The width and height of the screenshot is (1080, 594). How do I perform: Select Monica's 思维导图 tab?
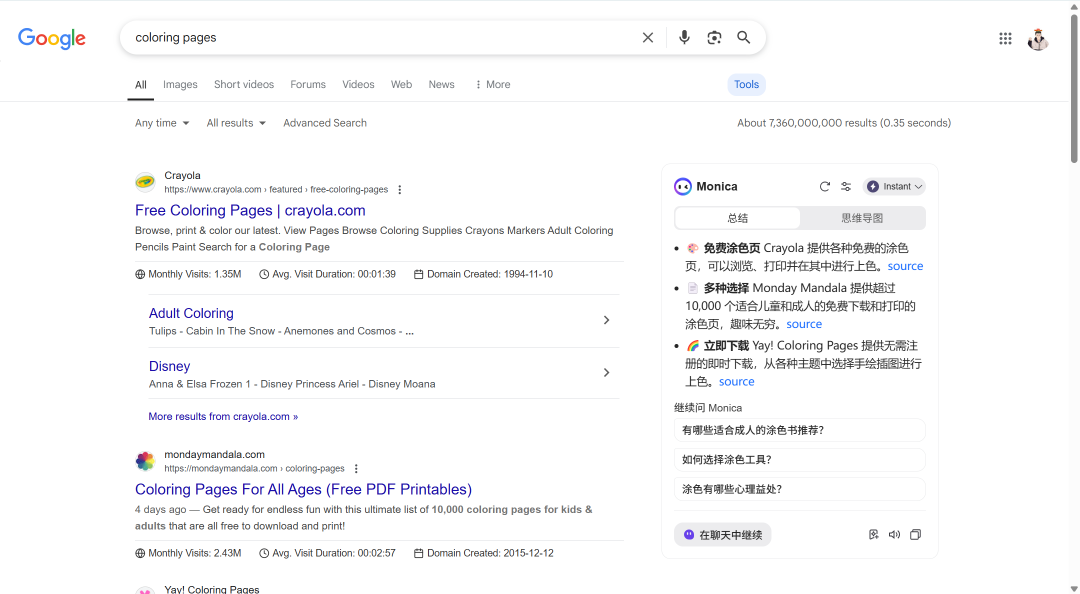point(862,218)
